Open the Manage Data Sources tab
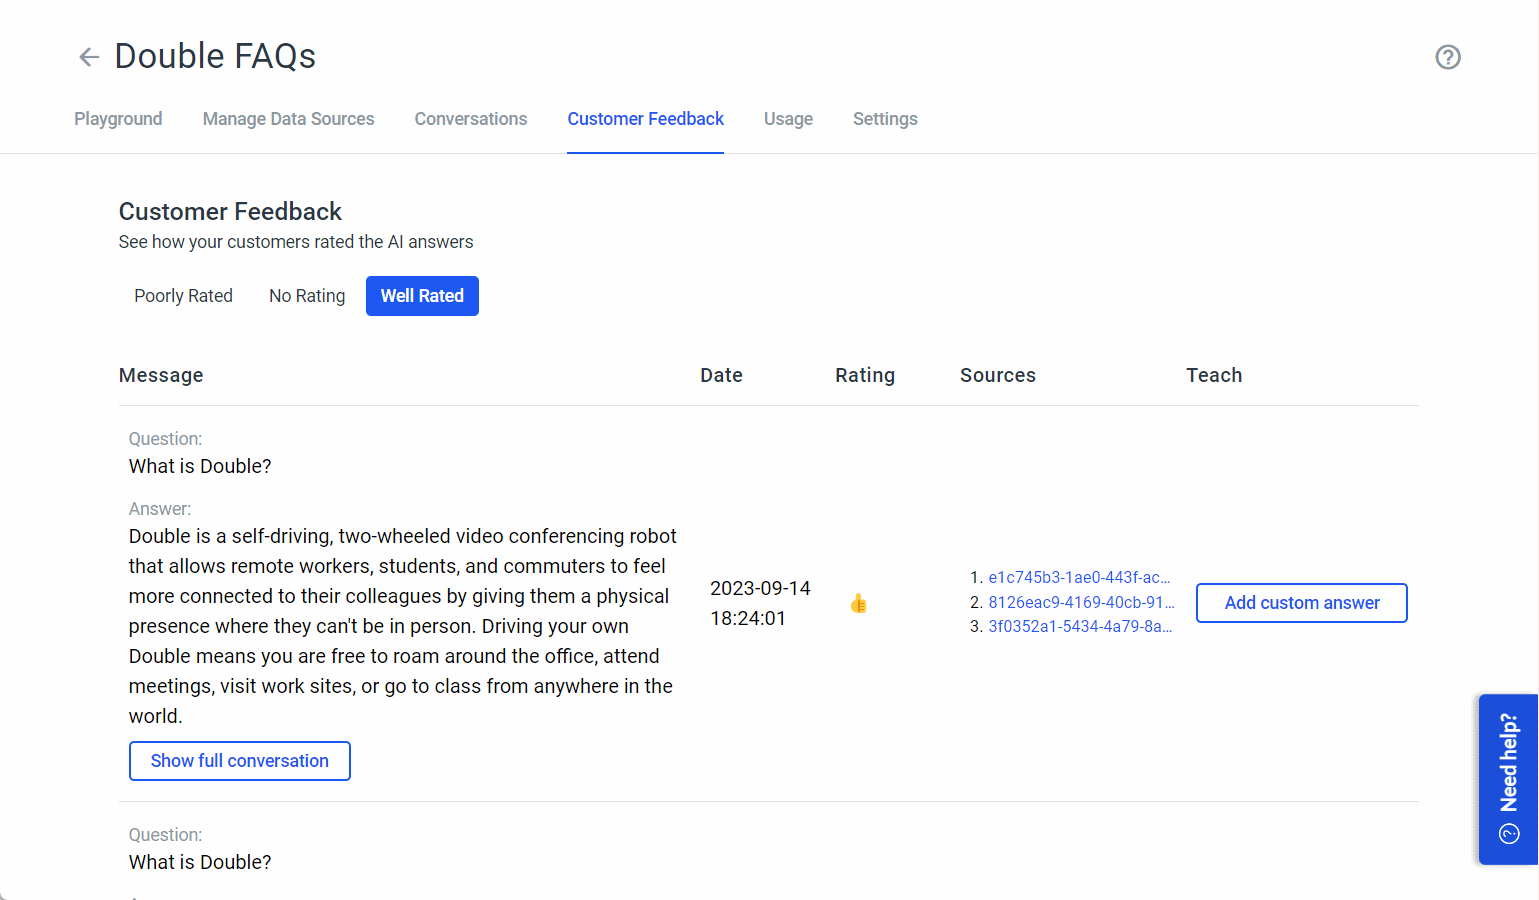 tap(288, 119)
